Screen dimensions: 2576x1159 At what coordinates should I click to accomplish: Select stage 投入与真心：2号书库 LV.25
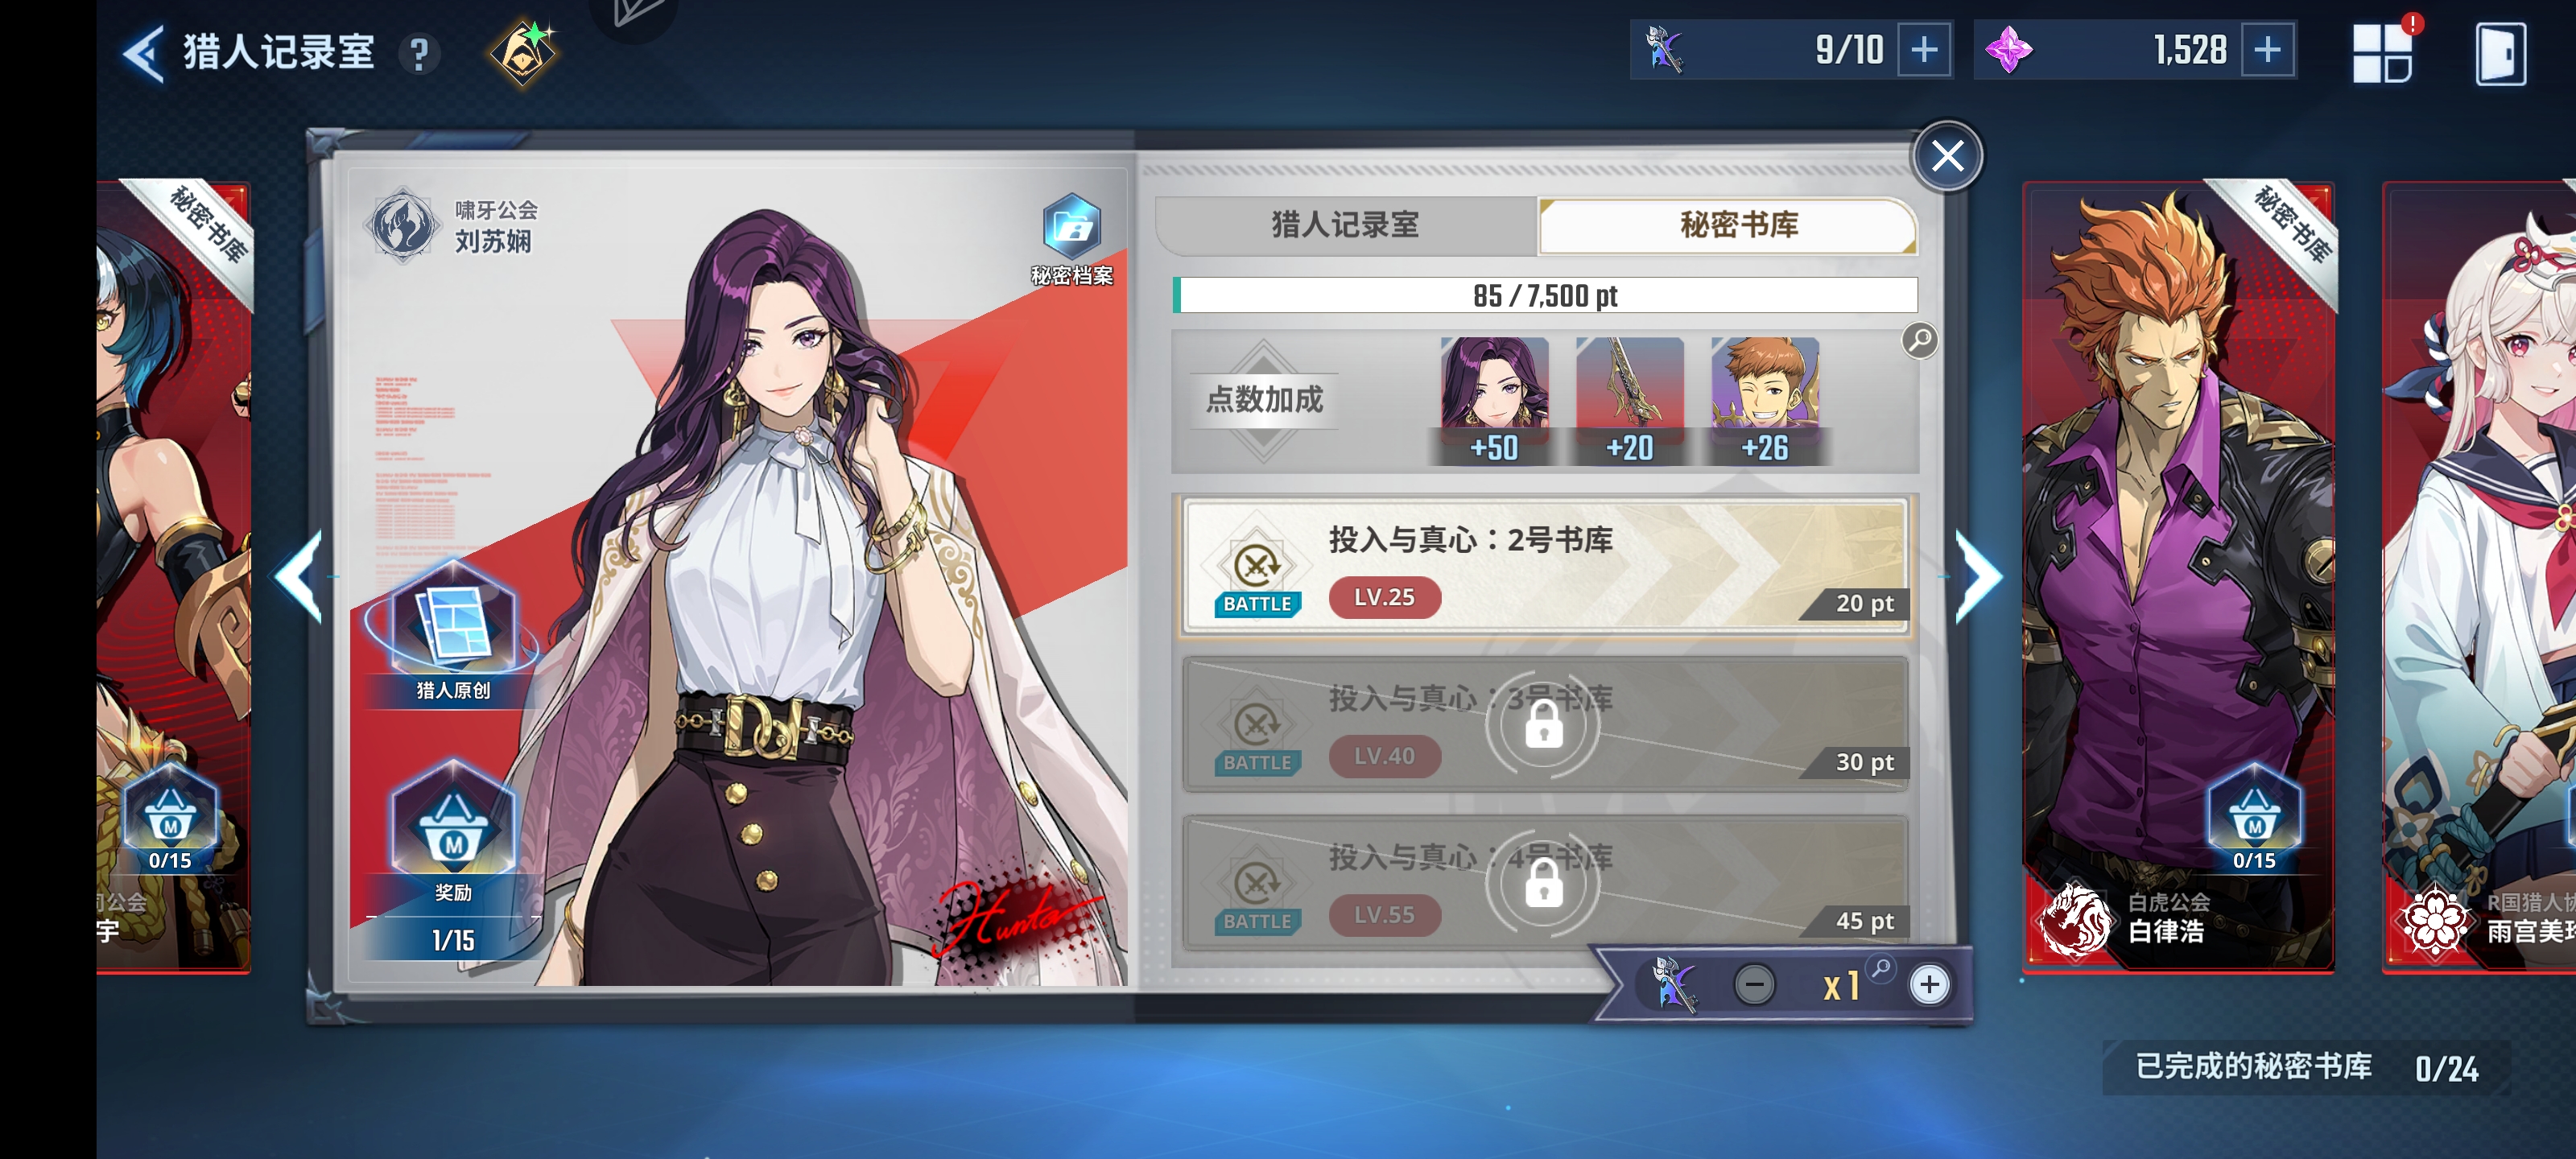(1545, 567)
